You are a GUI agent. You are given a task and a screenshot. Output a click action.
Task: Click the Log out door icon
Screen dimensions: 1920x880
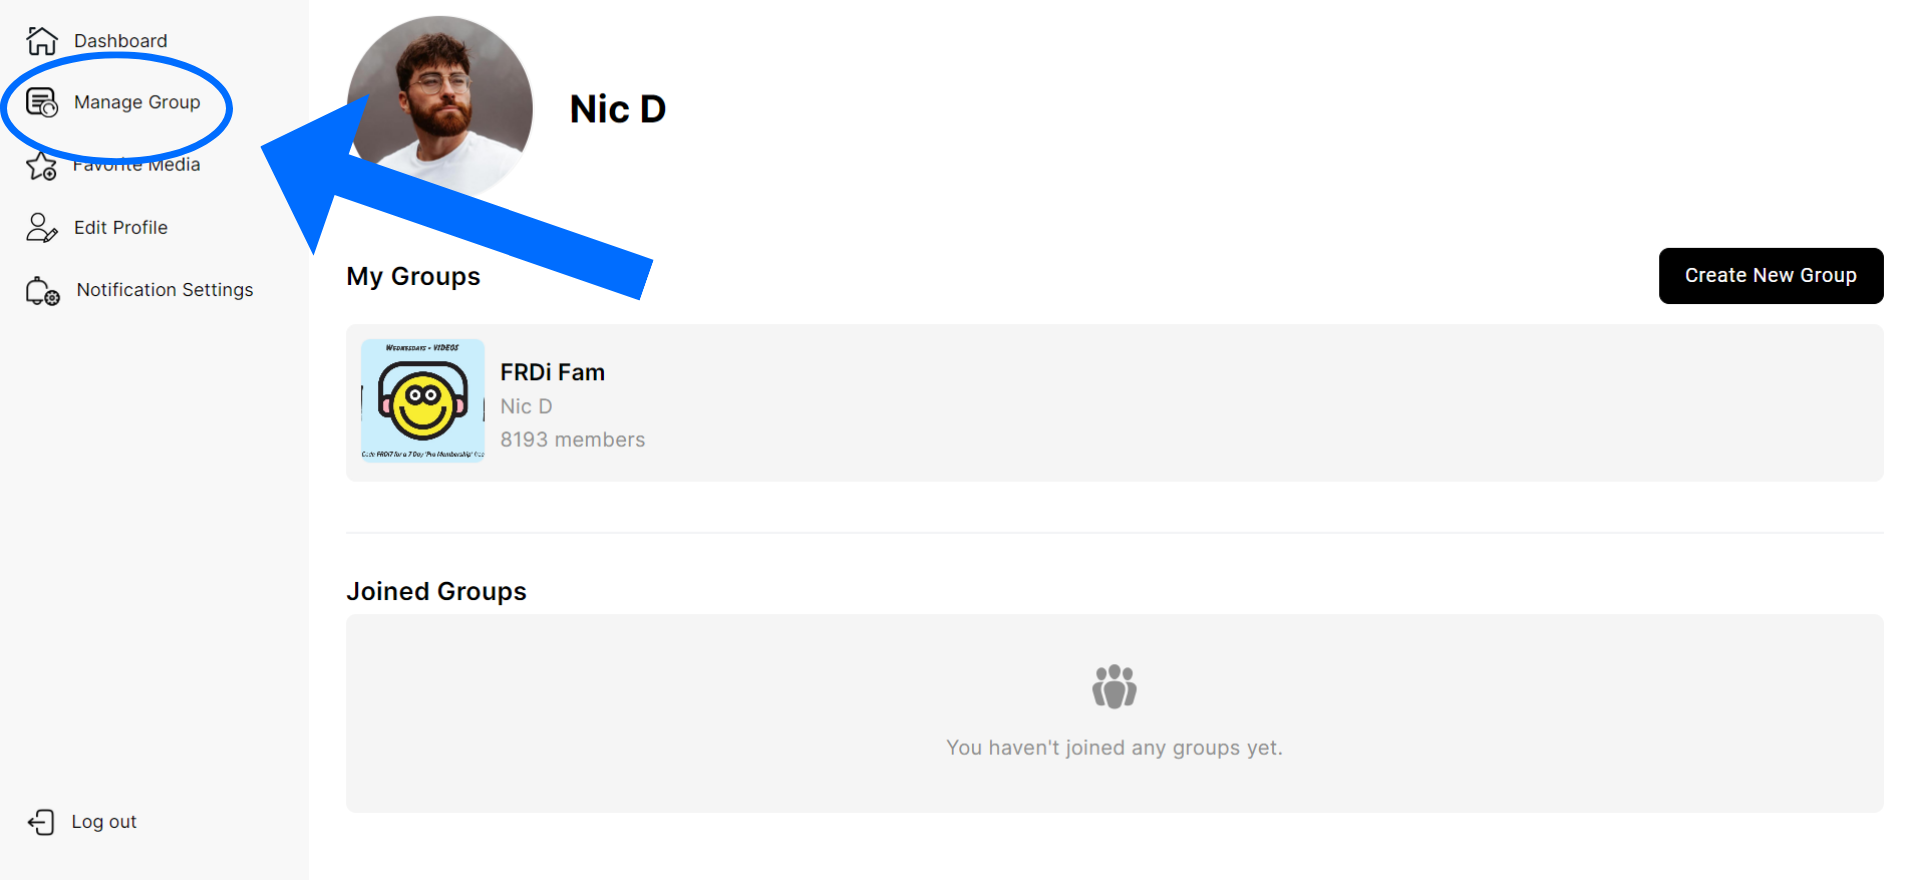coord(41,822)
